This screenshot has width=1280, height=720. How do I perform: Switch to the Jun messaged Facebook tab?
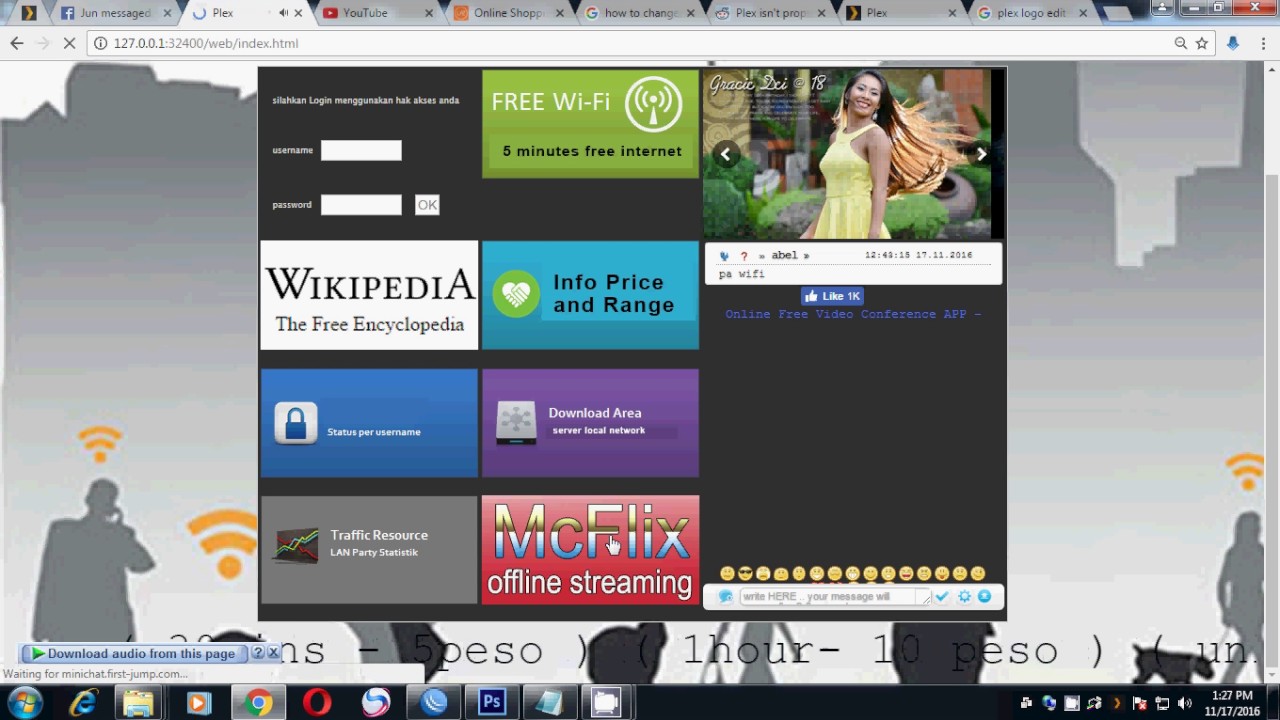pyautogui.click(x=115, y=13)
